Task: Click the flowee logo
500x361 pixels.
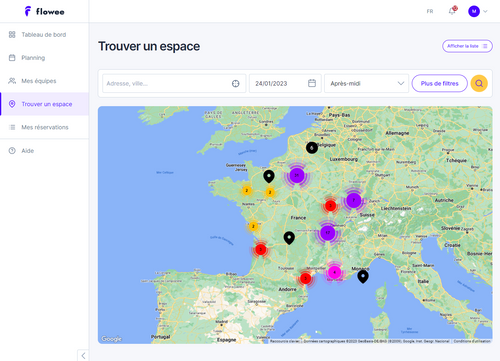Action: tap(45, 11)
